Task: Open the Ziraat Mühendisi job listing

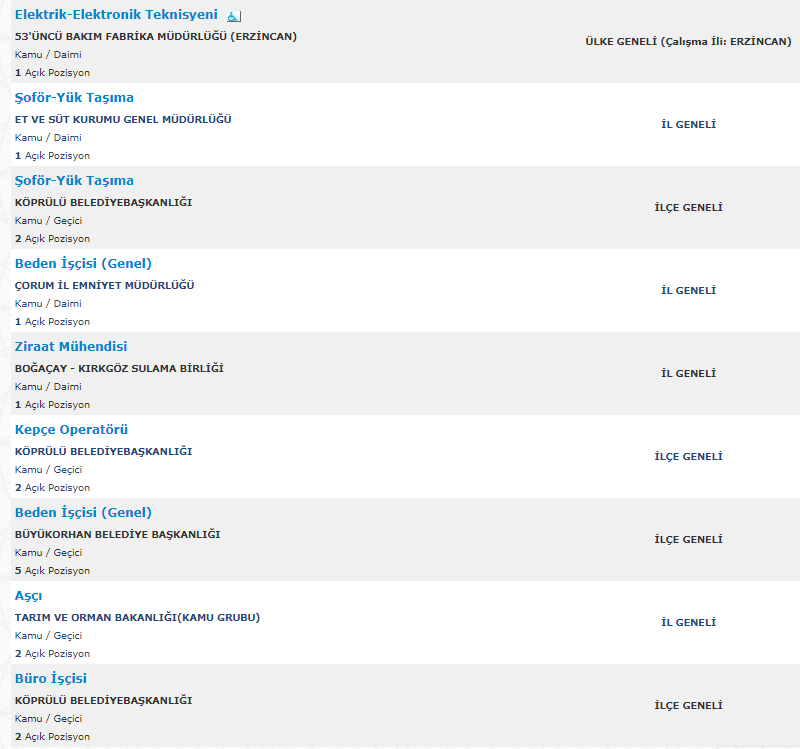Action: pos(71,346)
